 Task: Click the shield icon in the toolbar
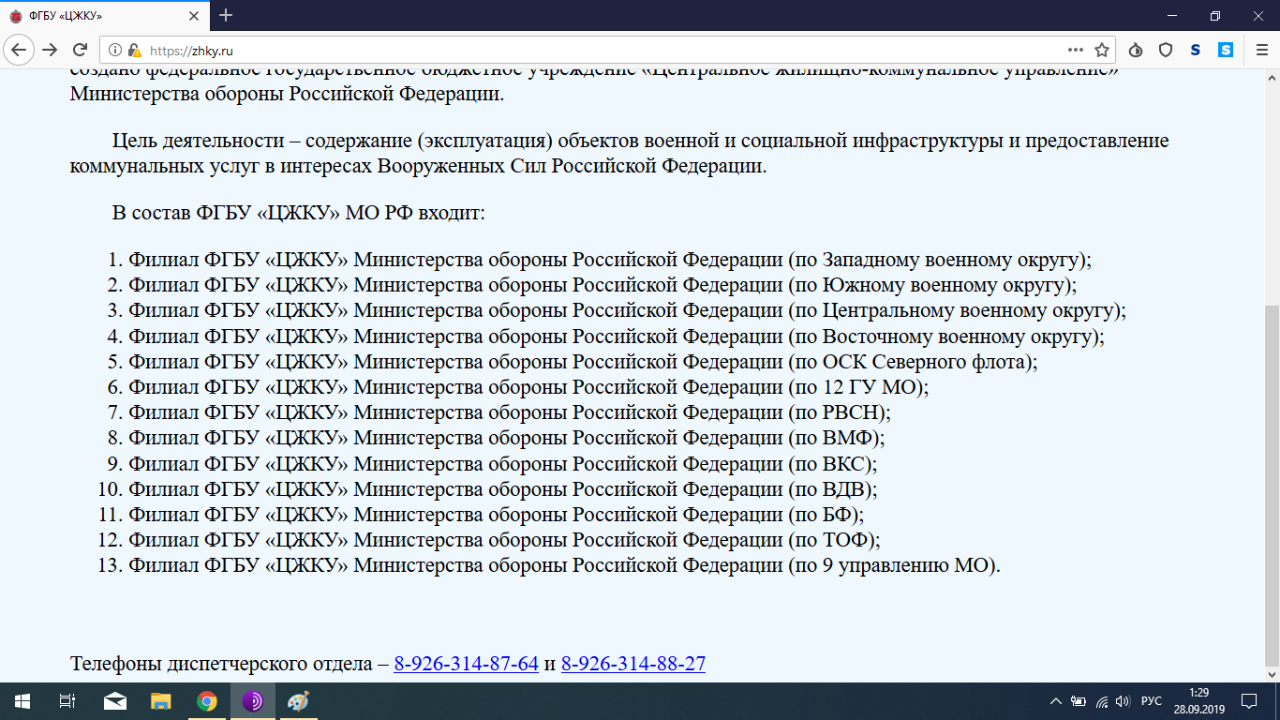(x=1165, y=50)
